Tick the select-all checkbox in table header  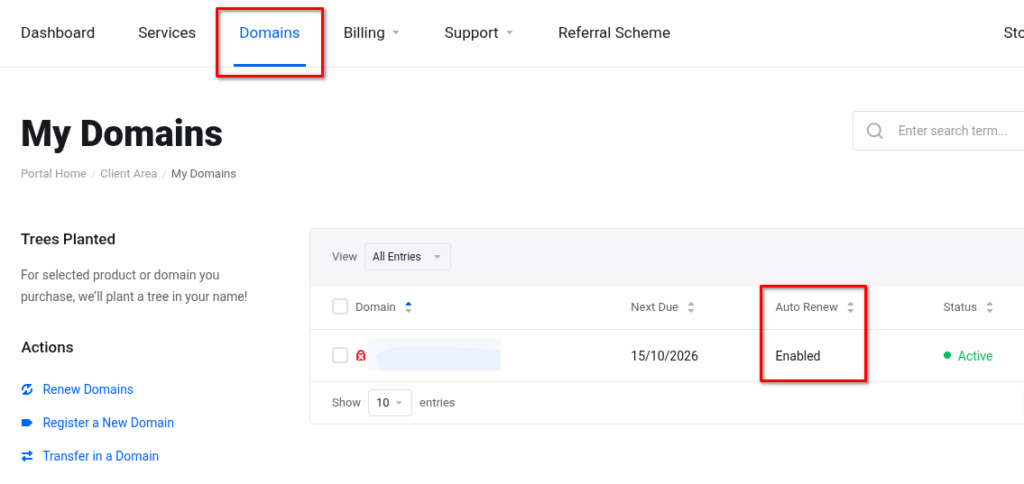340,307
